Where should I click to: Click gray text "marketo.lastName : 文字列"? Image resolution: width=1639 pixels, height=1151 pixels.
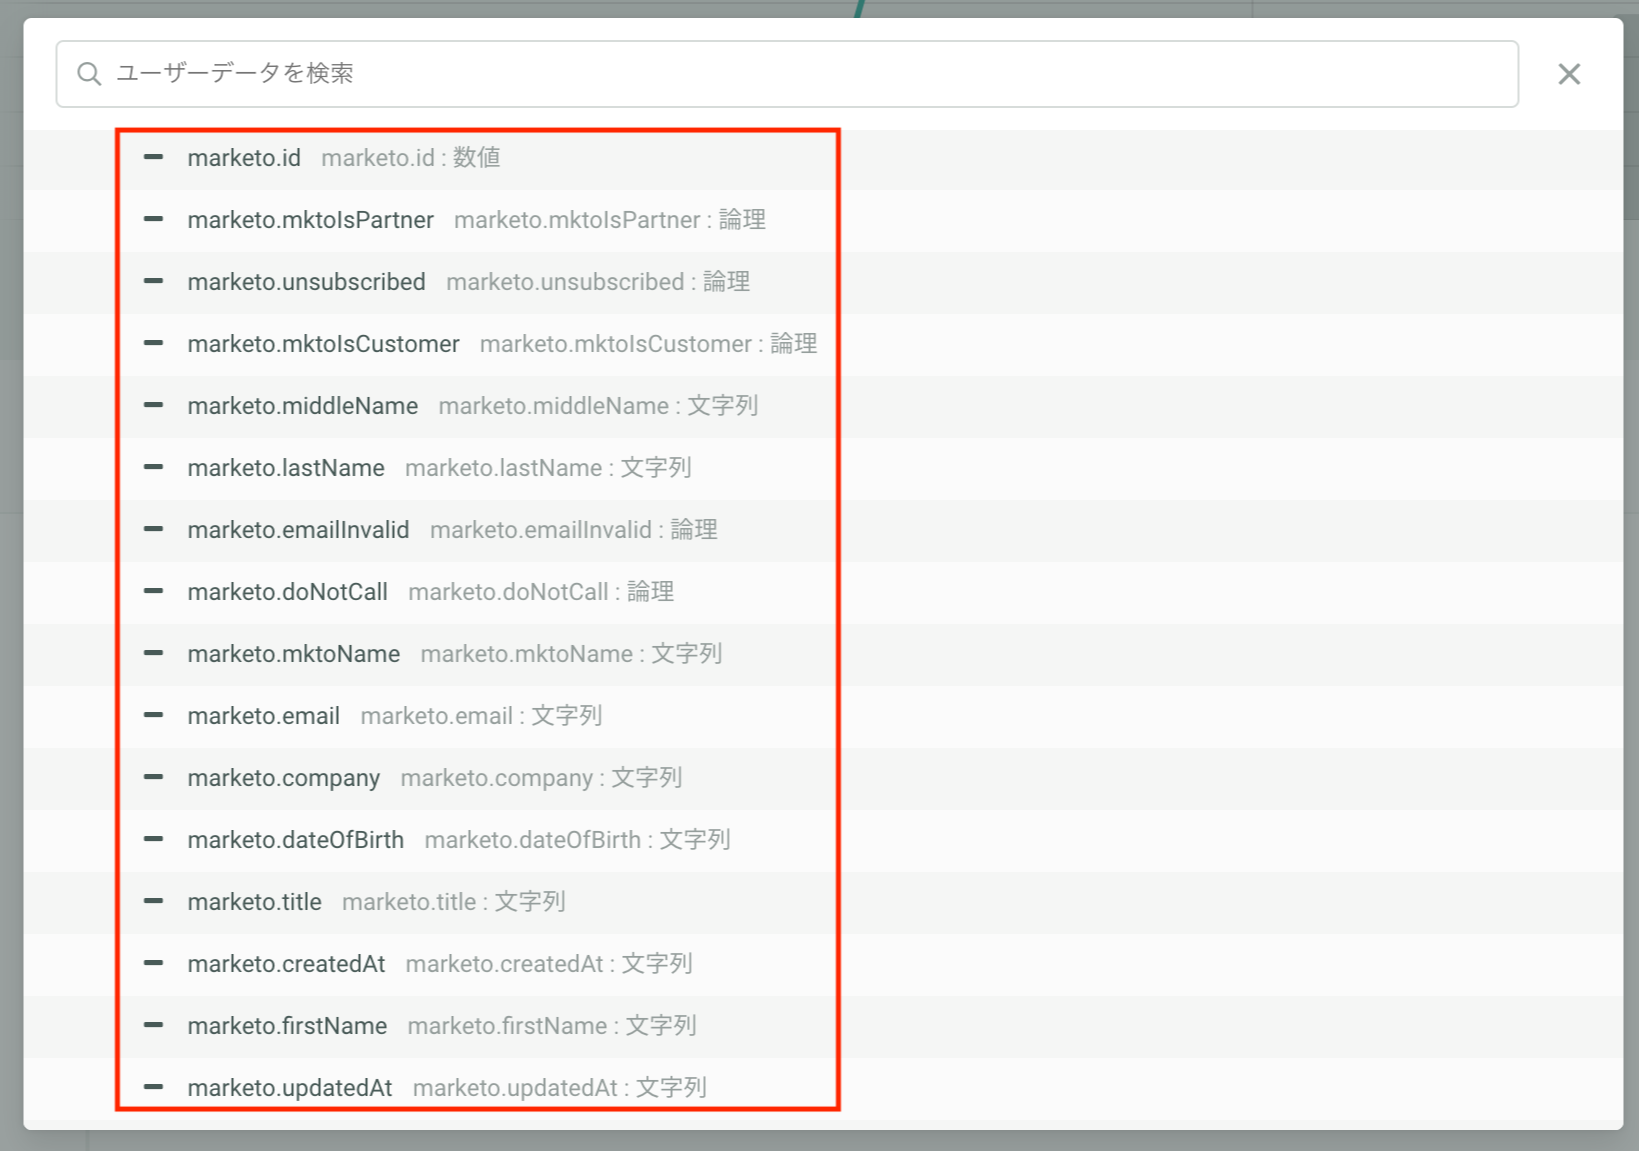pos(549,468)
